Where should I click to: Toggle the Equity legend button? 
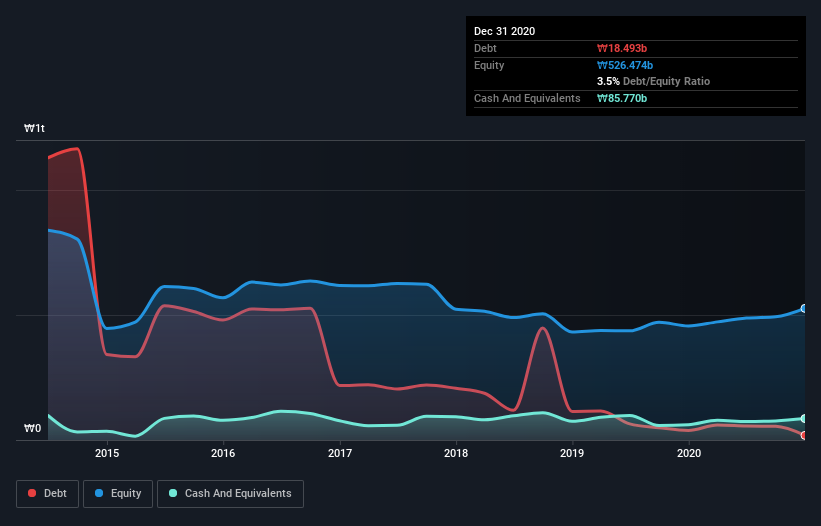pos(118,494)
